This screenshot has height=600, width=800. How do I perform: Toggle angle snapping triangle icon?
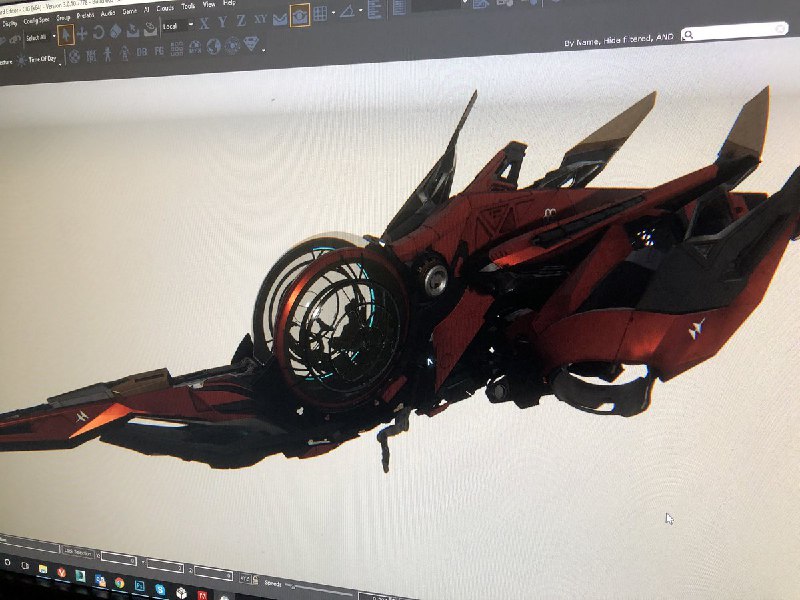pos(347,11)
